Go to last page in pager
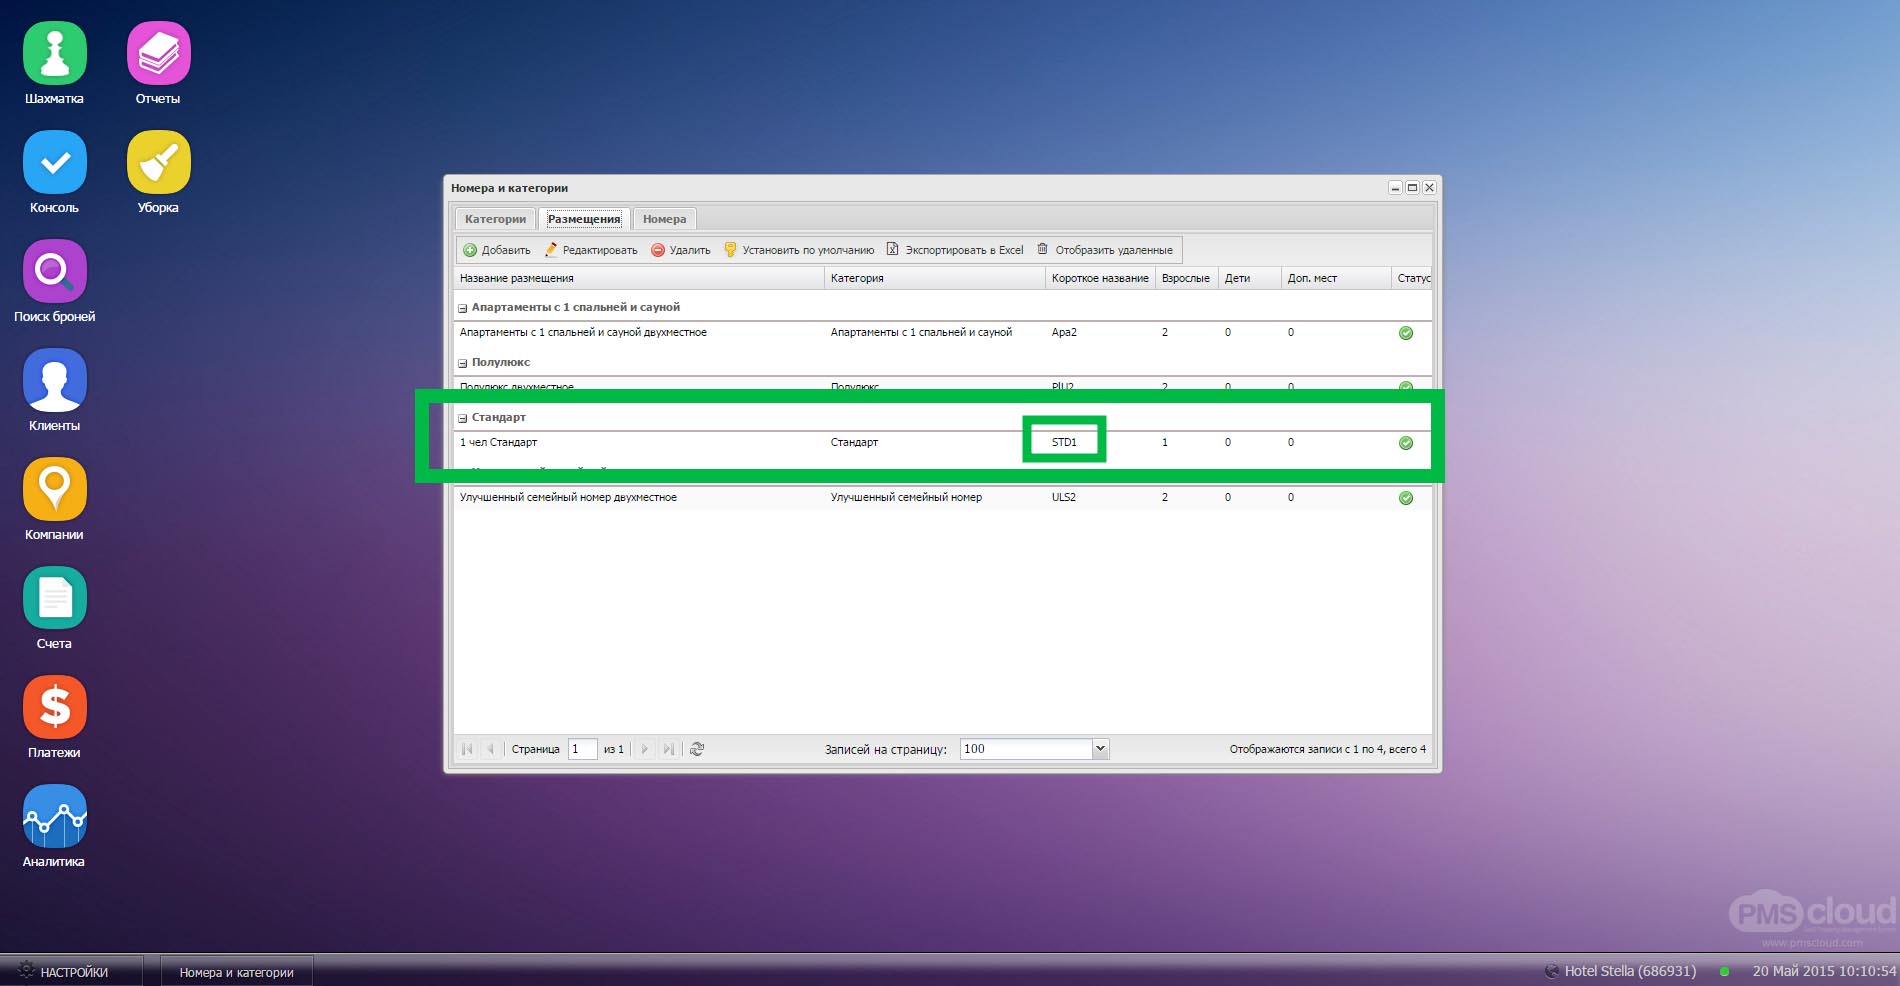The width and height of the screenshot is (1900, 986). (x=668, y=749)
